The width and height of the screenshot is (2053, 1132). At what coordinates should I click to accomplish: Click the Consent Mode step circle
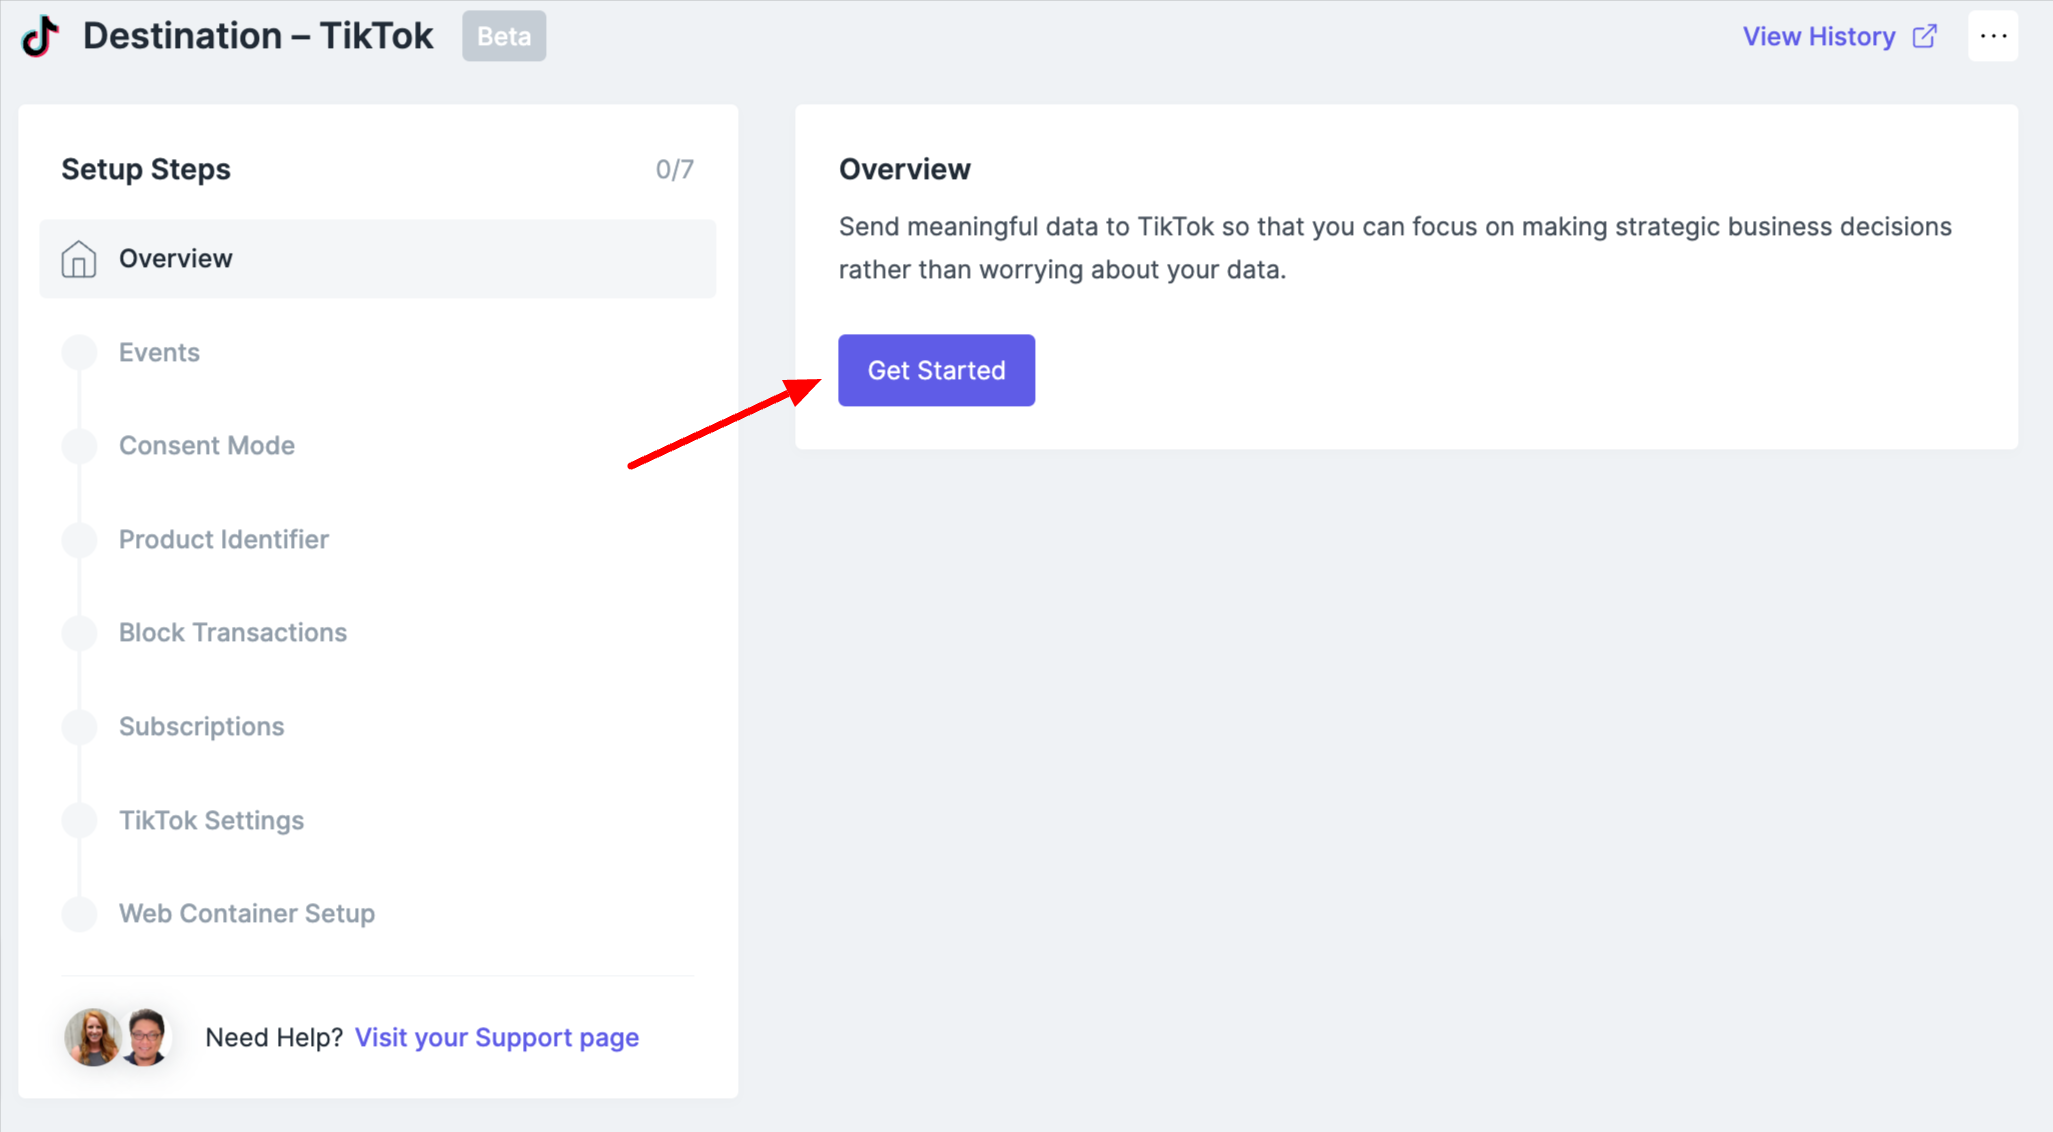tap(79, 445)
